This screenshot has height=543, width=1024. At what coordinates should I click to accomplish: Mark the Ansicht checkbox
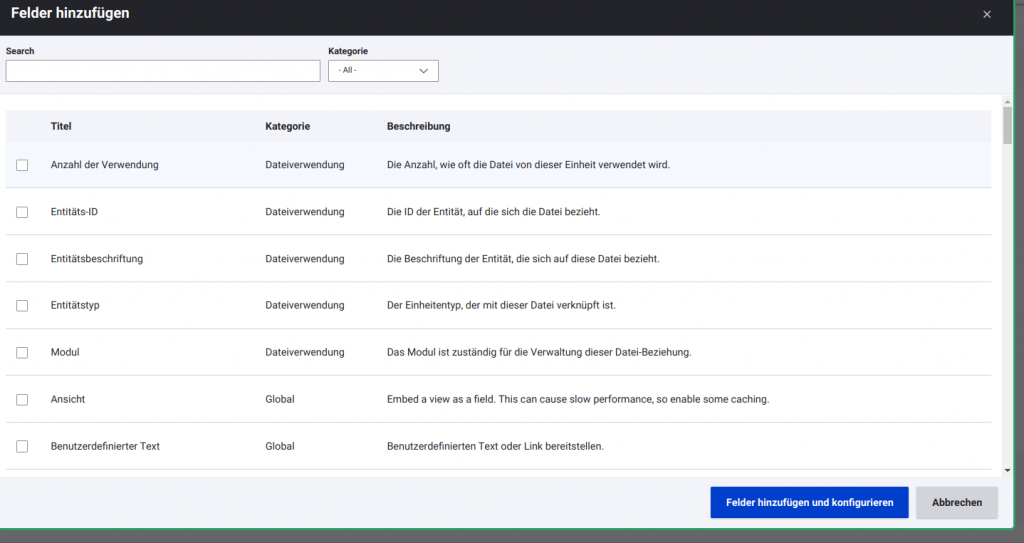tap(22, 400)
